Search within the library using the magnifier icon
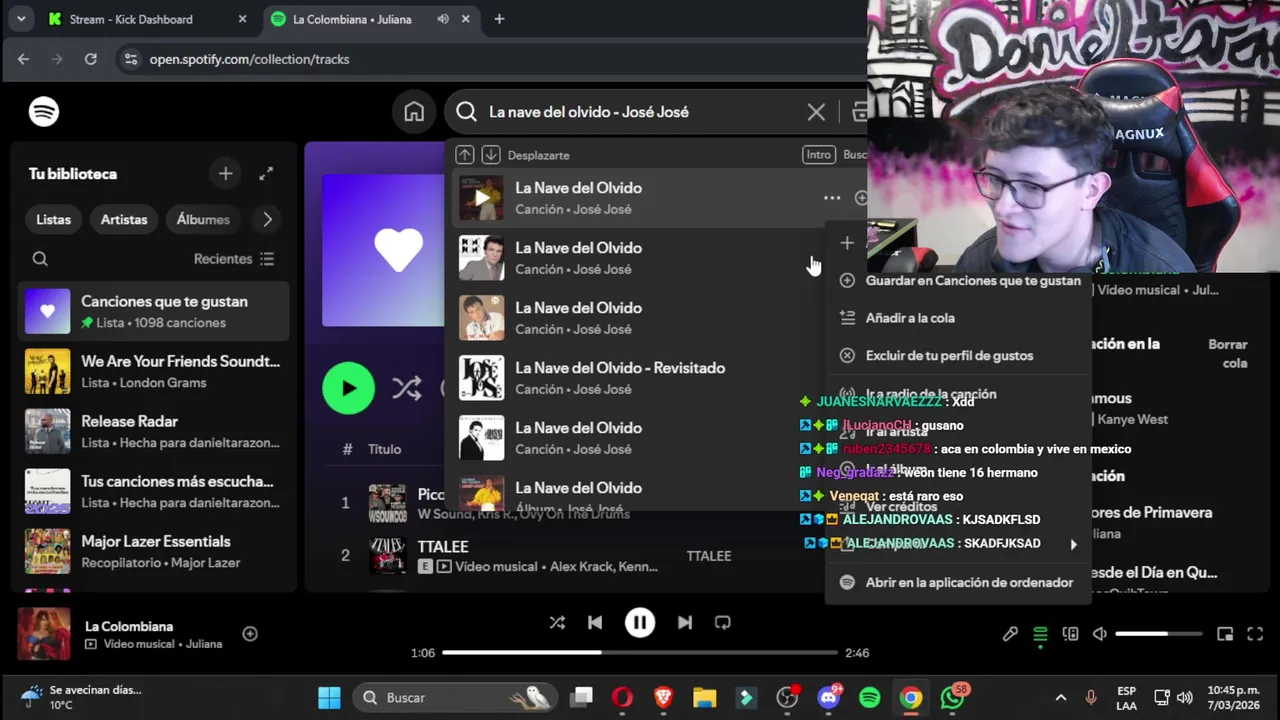1280x720 pixels. [x=40, y=259]
